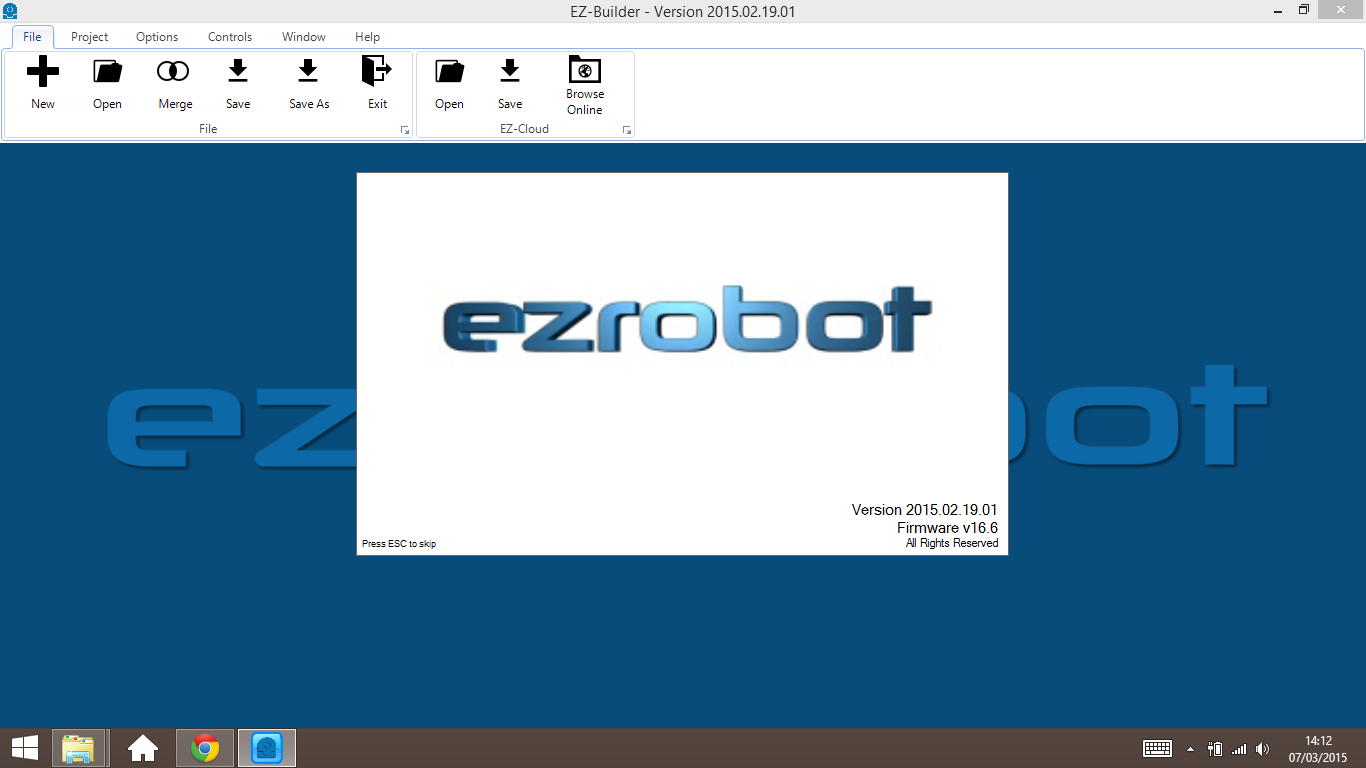Click the Merge project icon
The image size is (1366, 768).
174,80
